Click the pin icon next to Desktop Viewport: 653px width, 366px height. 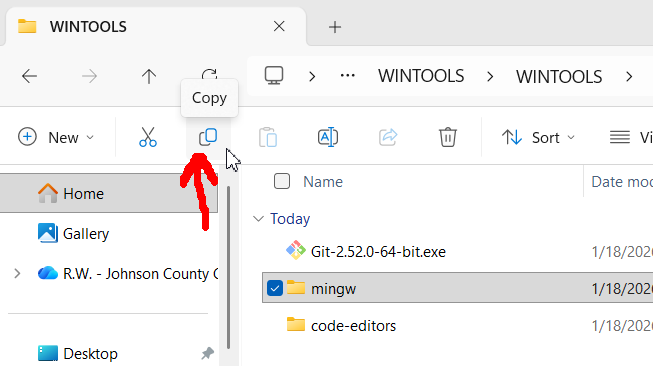pos(207,354)
